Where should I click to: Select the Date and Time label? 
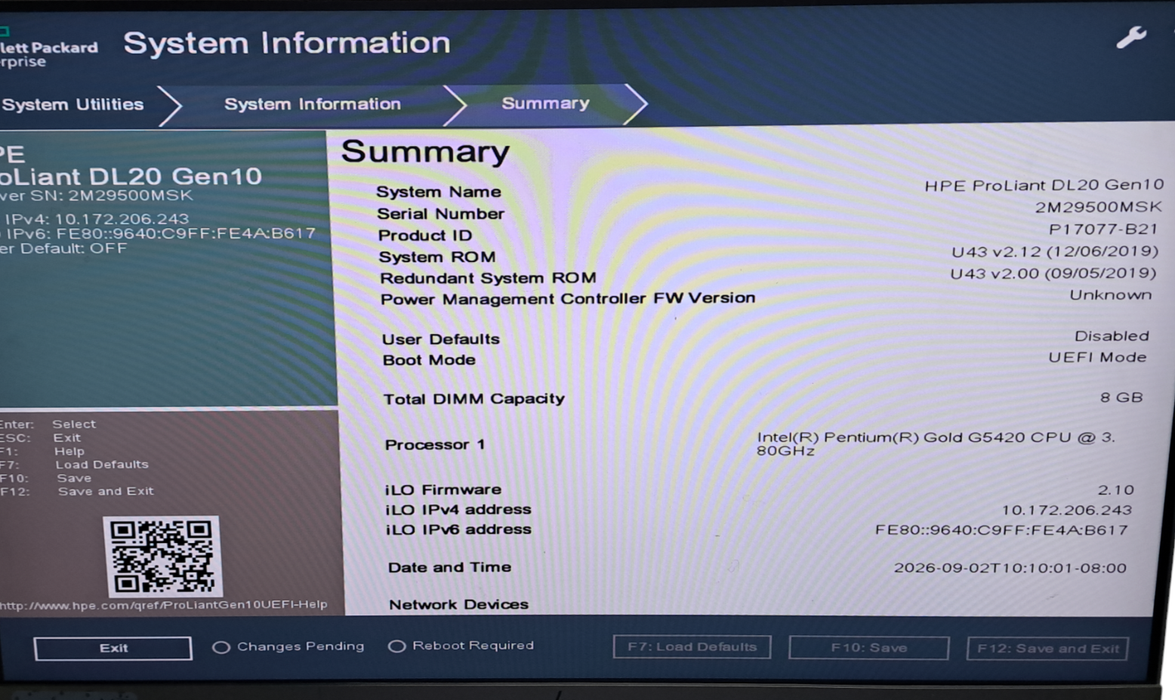(x=450, y=567)
